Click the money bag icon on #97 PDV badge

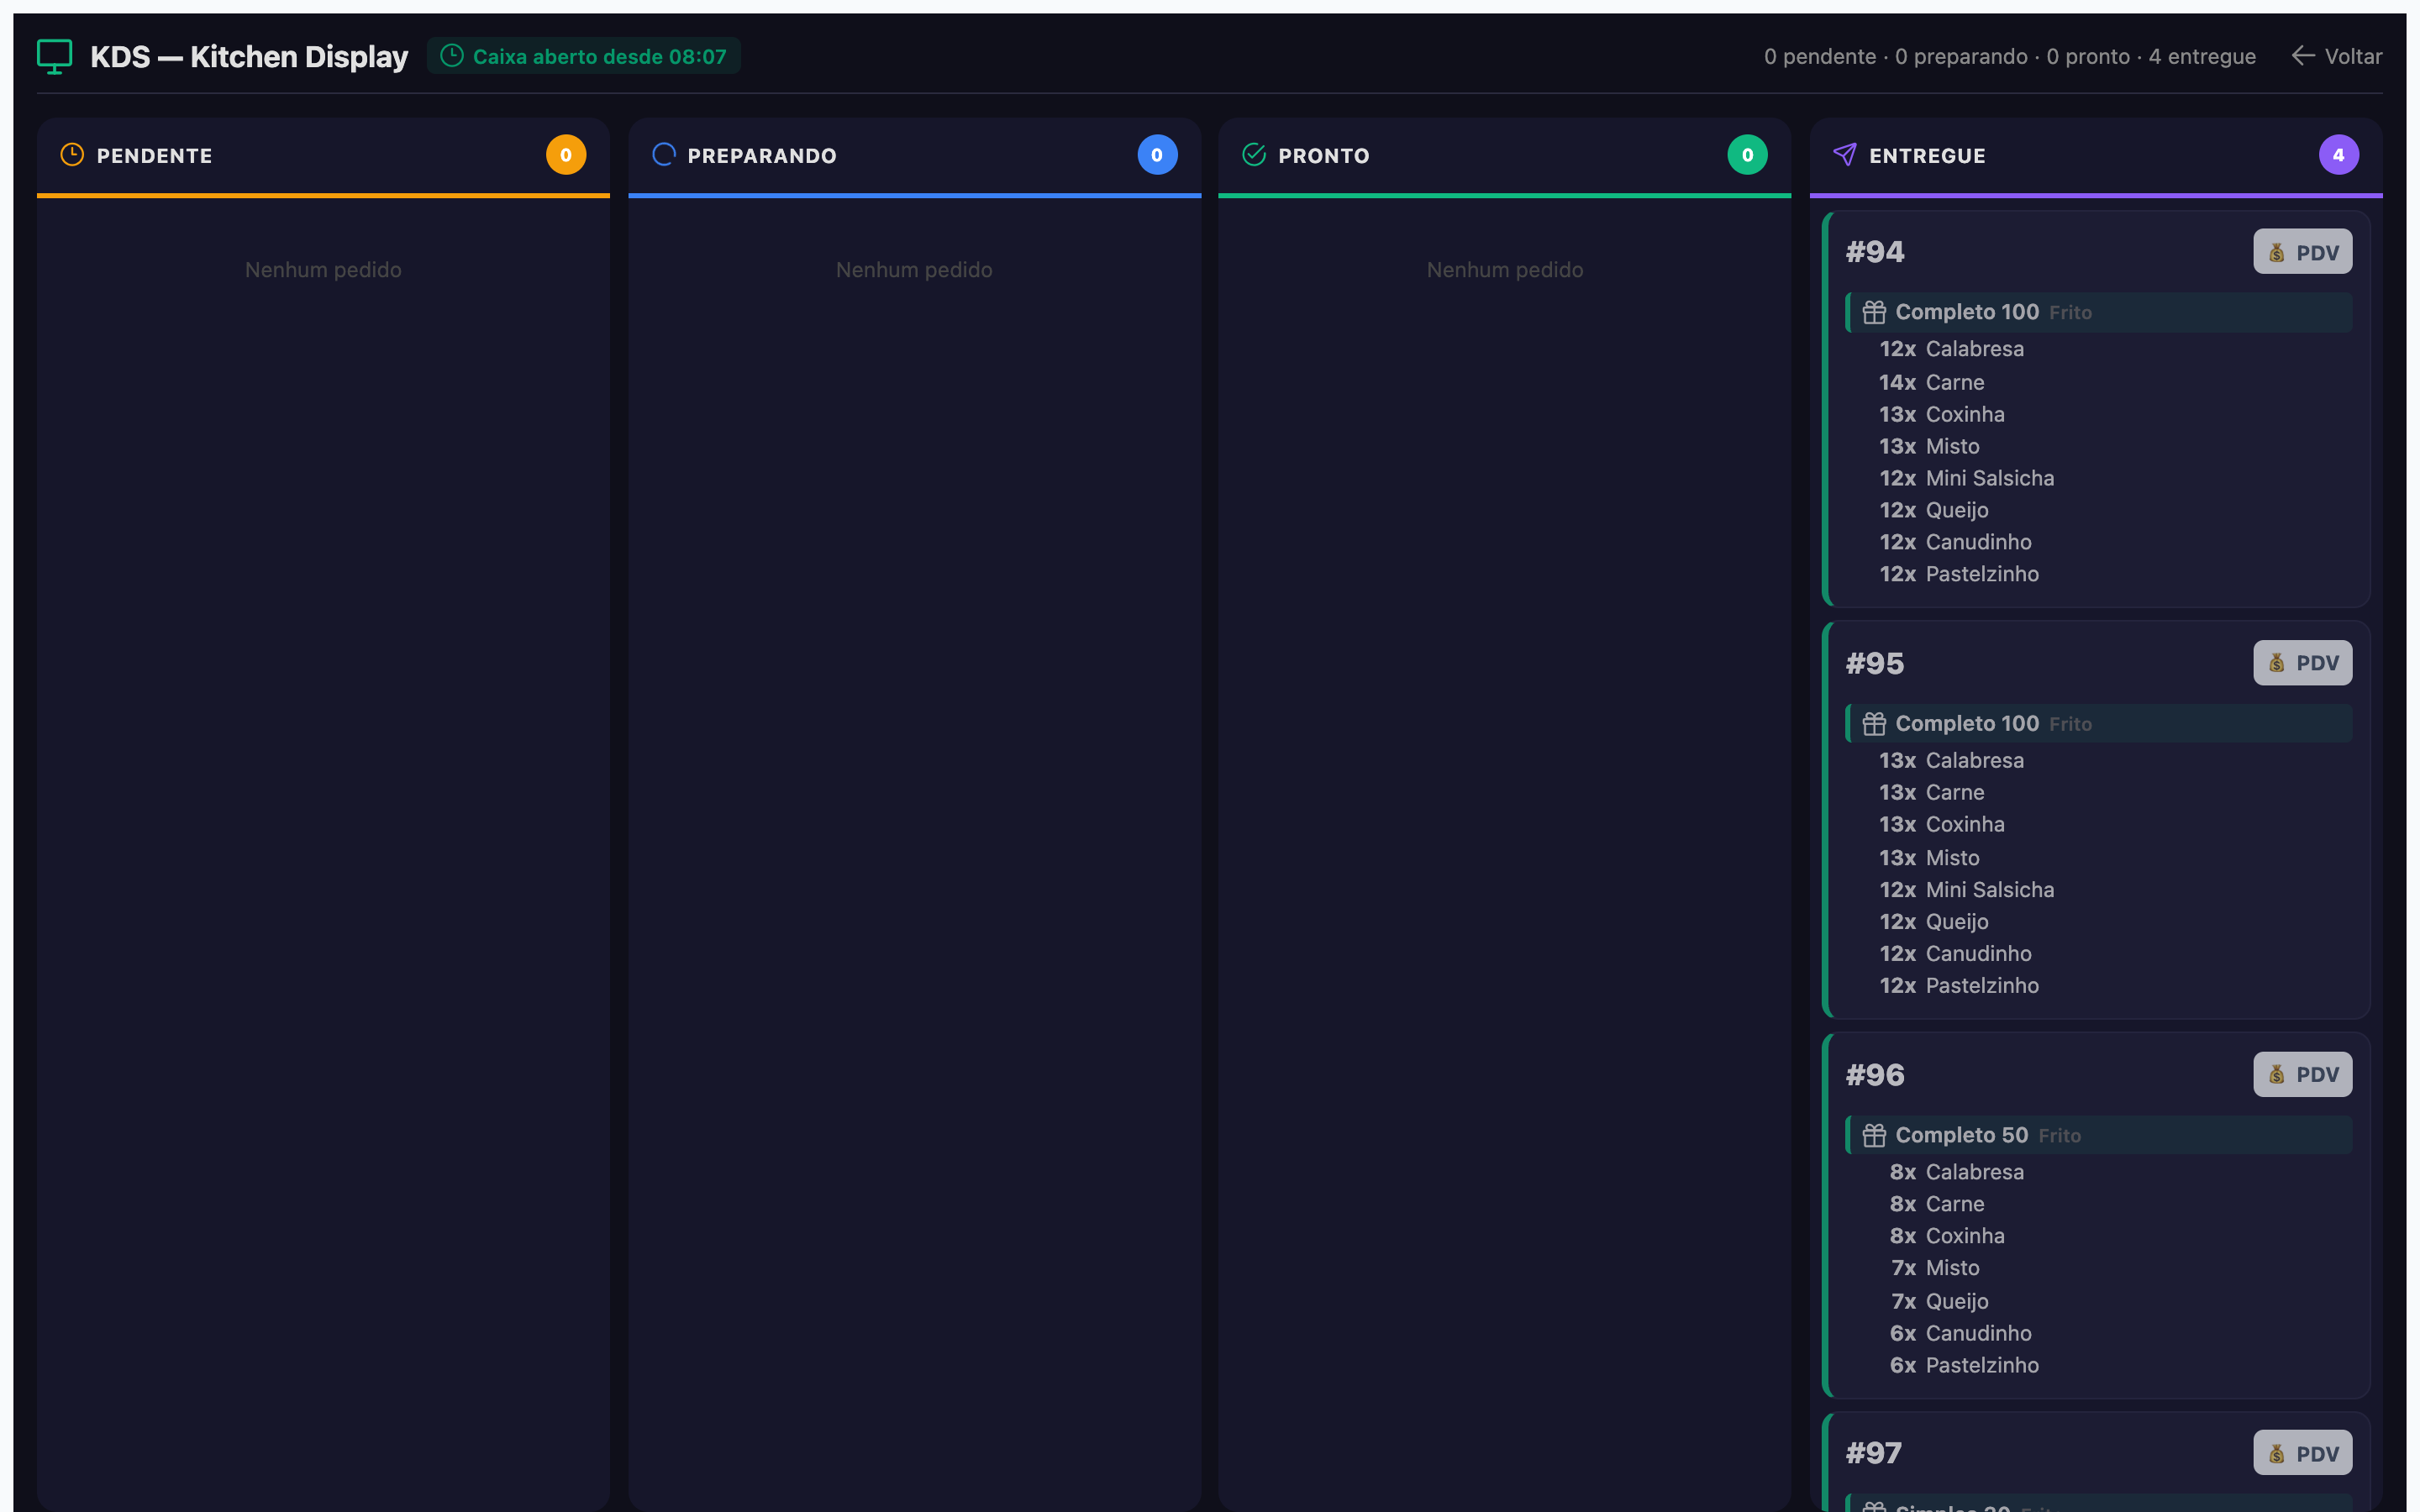tap(2277, 1454)
